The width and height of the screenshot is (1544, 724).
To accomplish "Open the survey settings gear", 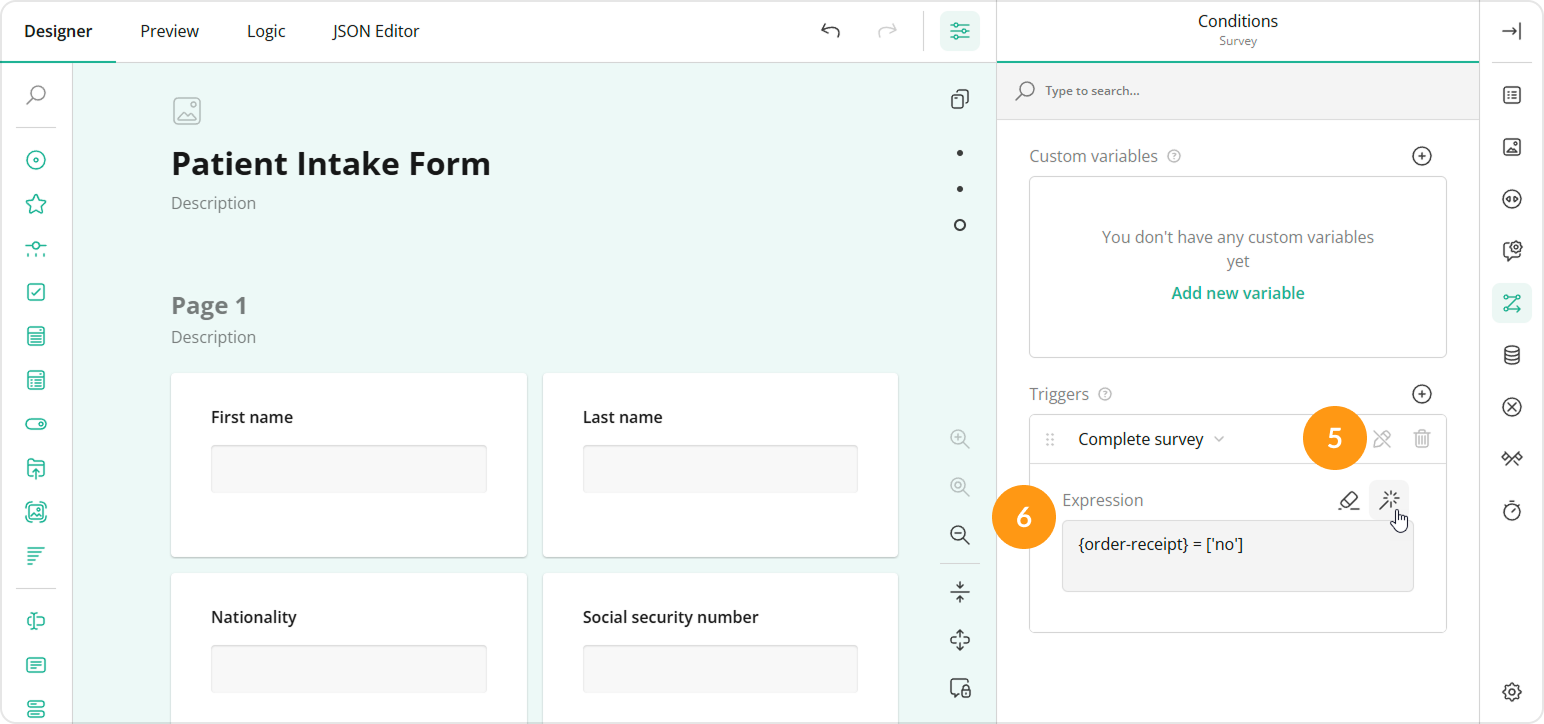I will click(1511, 691).
